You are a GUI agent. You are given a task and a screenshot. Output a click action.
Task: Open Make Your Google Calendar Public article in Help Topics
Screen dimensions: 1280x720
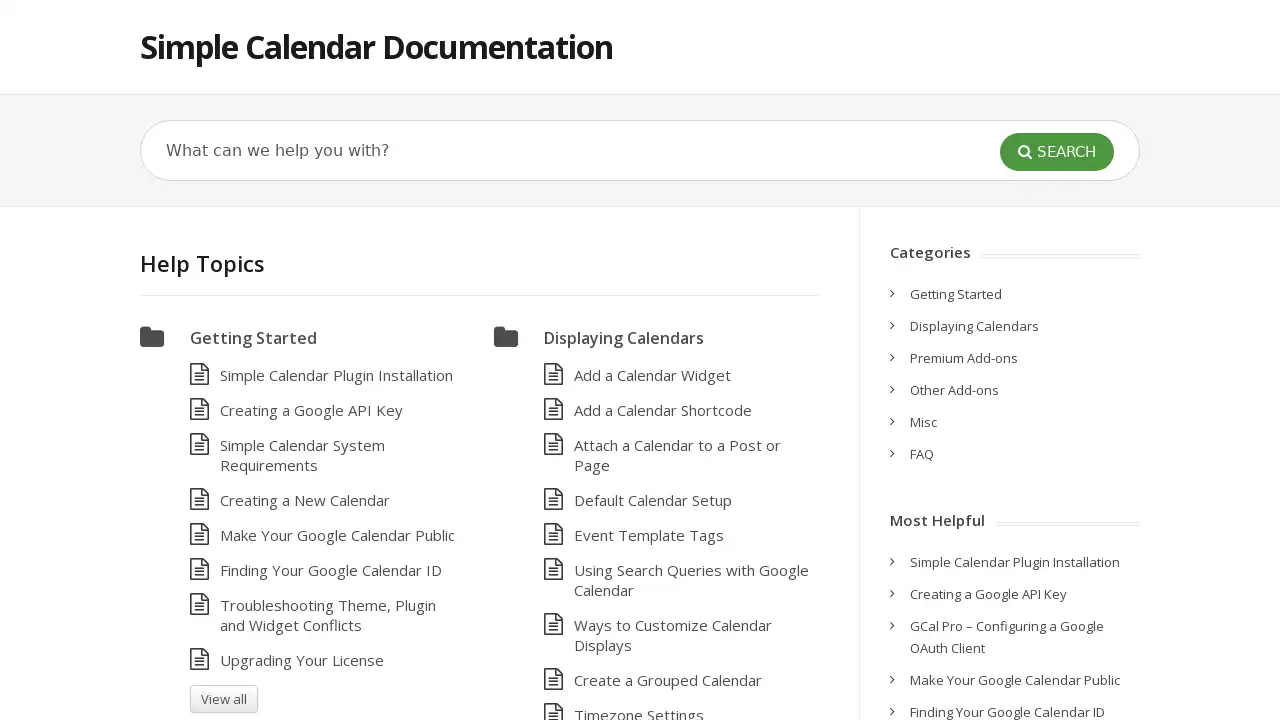tap(337, 535)
